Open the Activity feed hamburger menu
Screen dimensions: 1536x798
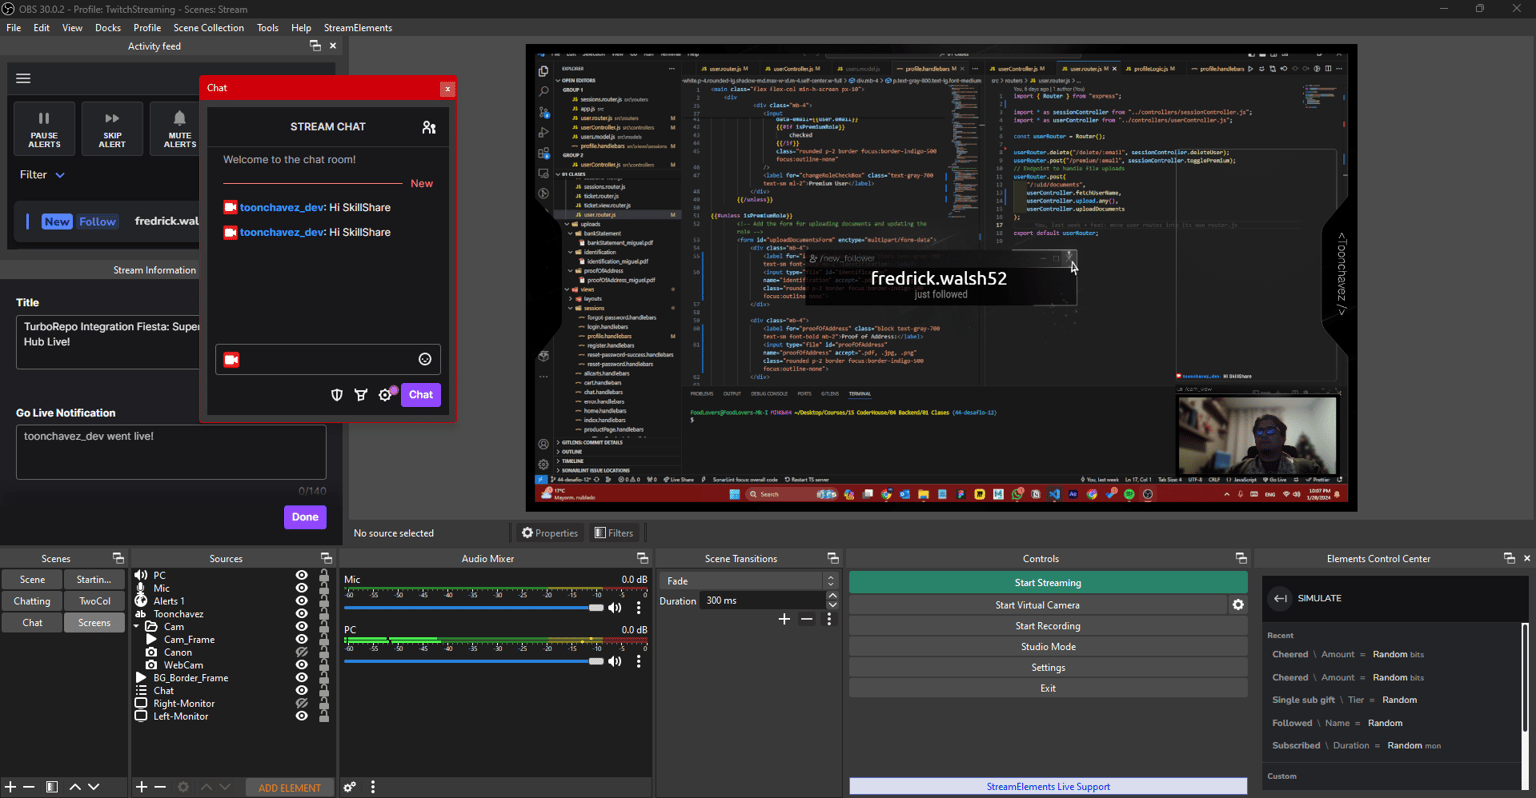pyautogui.click(x=23, y=78)
